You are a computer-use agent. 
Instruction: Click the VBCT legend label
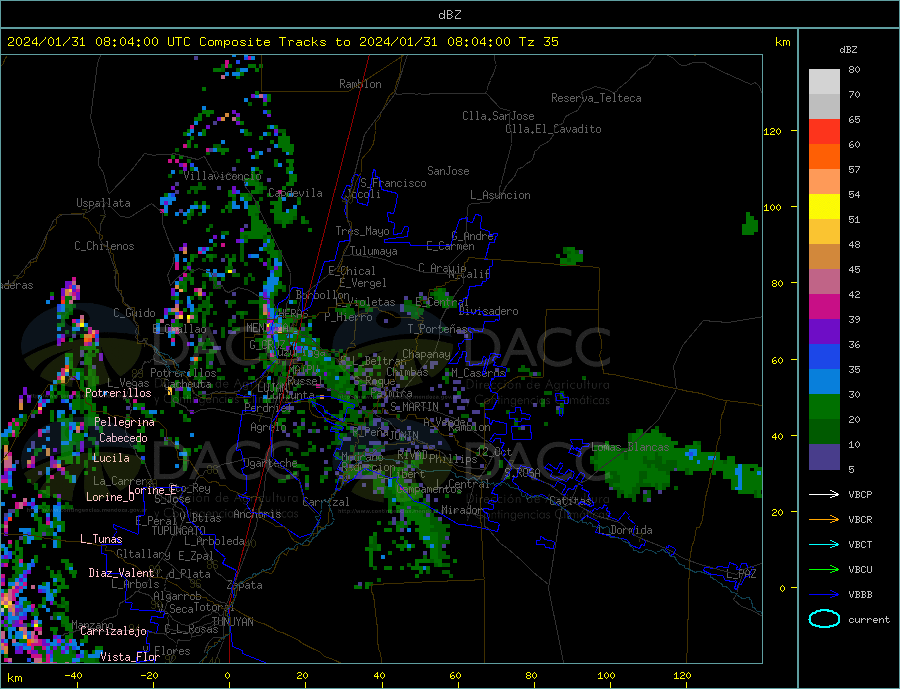pos(860,544)
